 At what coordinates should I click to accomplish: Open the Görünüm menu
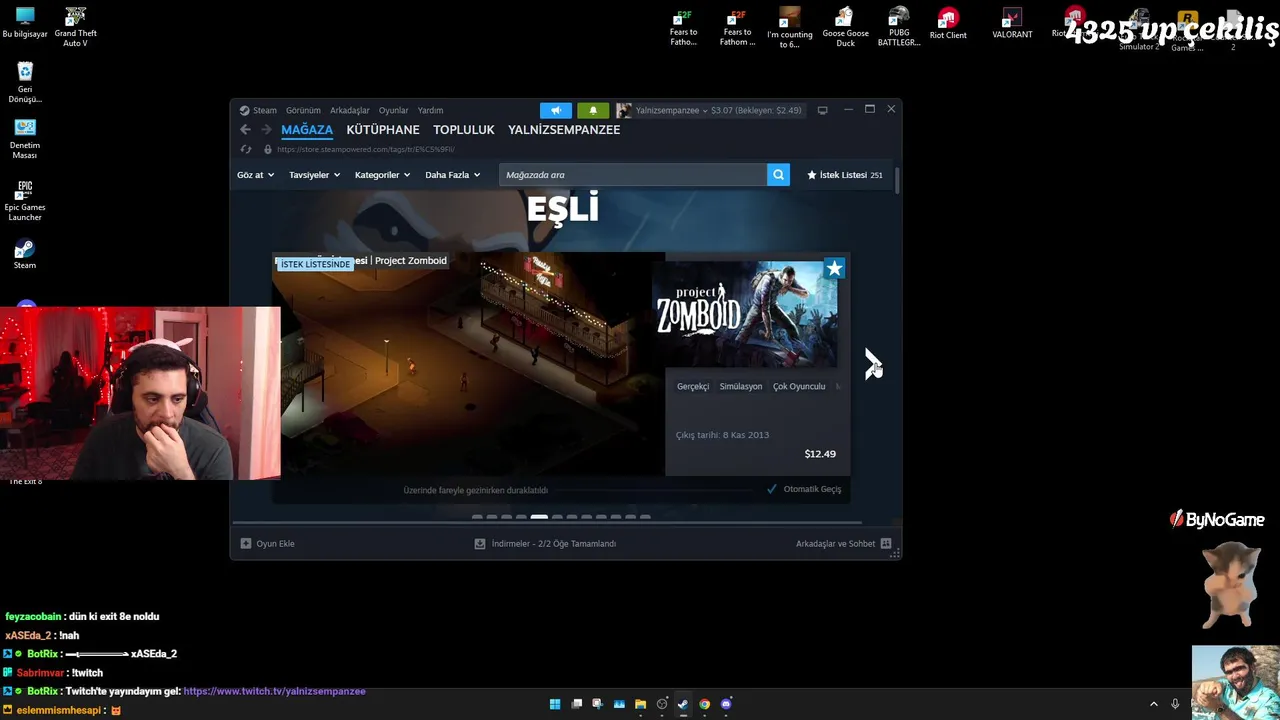pyautogui.click(x=303, y=111)
